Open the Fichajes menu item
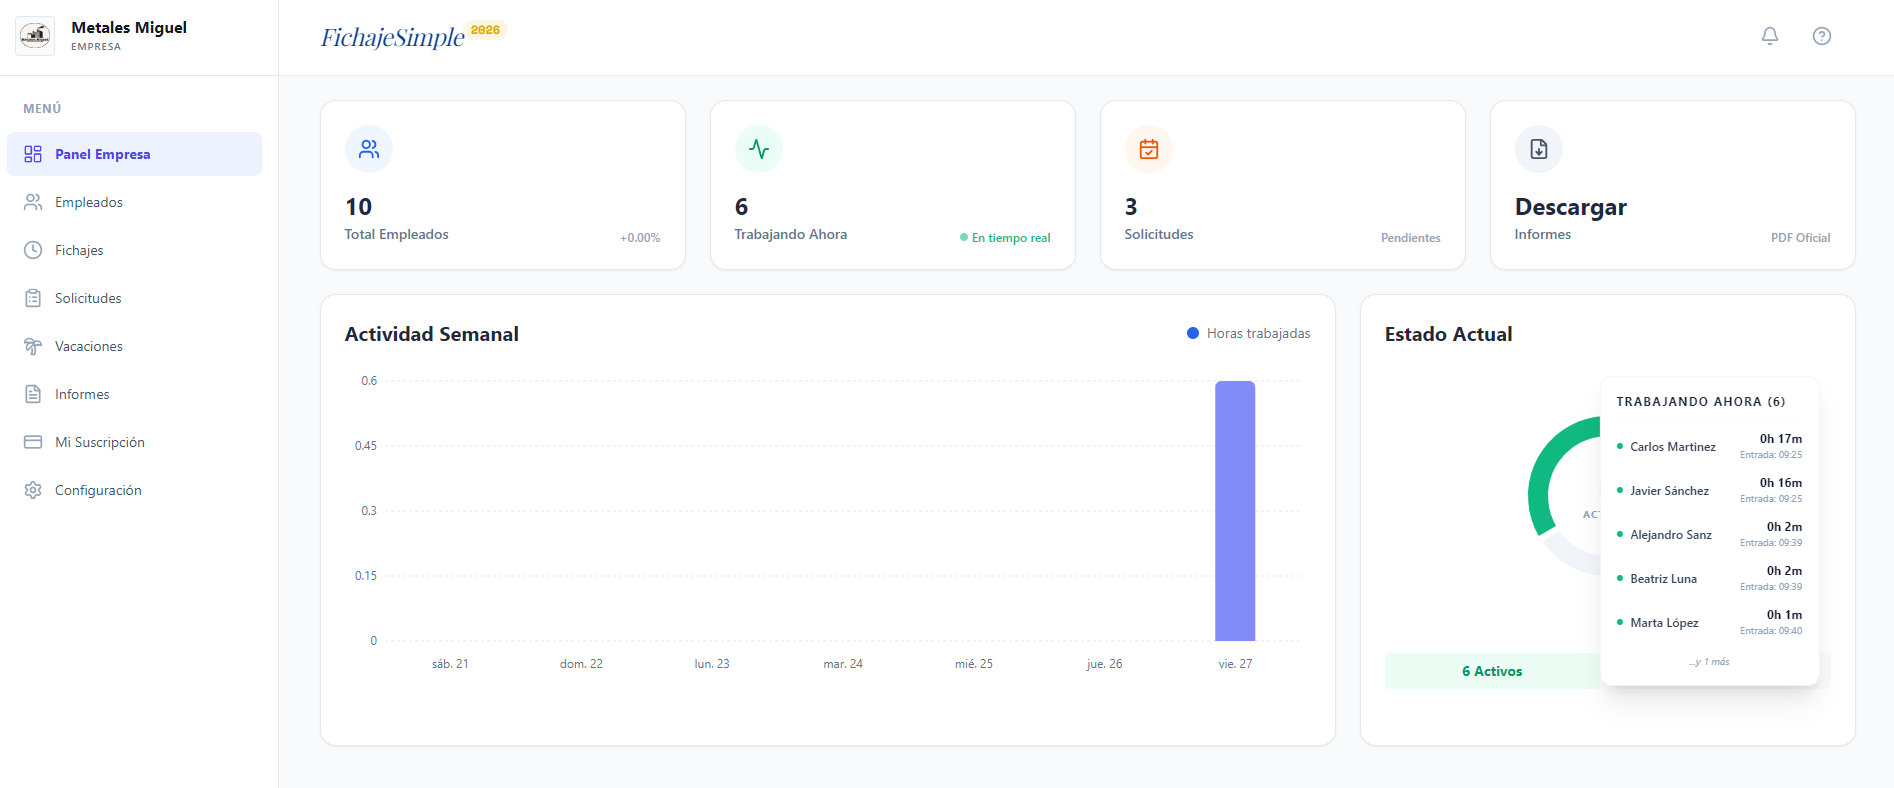The image size is (1894, 788). [x=79, y=250]
